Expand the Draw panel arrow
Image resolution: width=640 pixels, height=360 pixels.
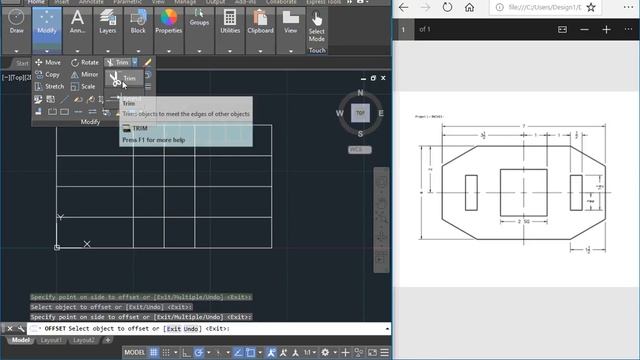16,51
